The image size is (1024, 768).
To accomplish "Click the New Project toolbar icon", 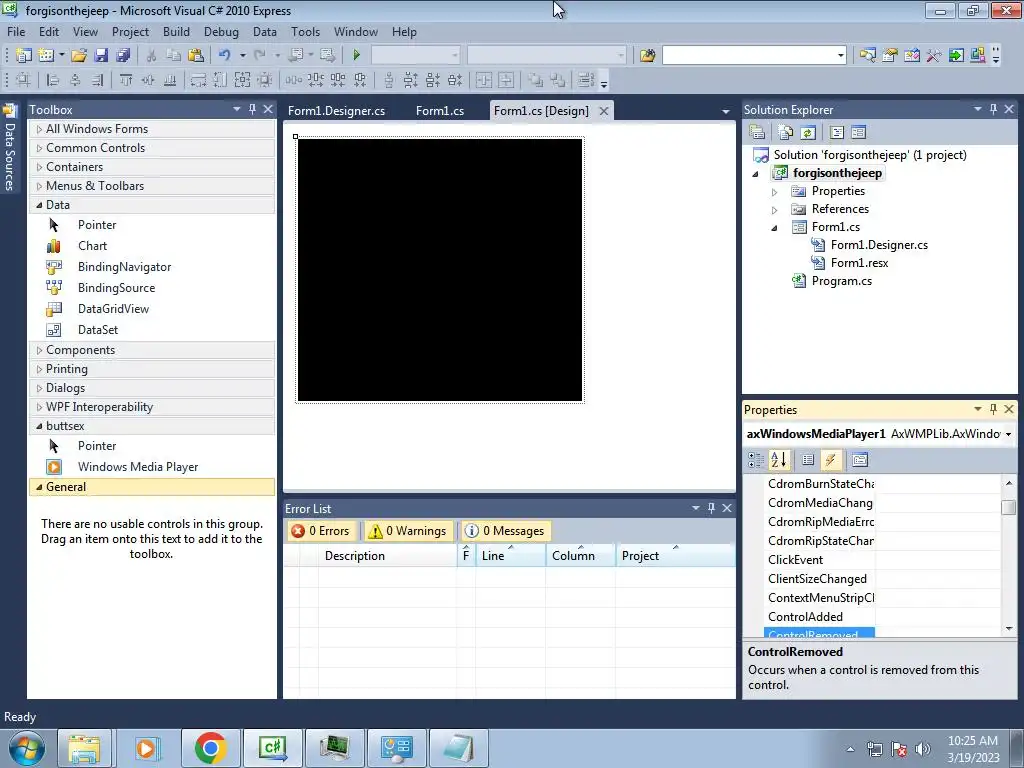I will coord(24,55).
